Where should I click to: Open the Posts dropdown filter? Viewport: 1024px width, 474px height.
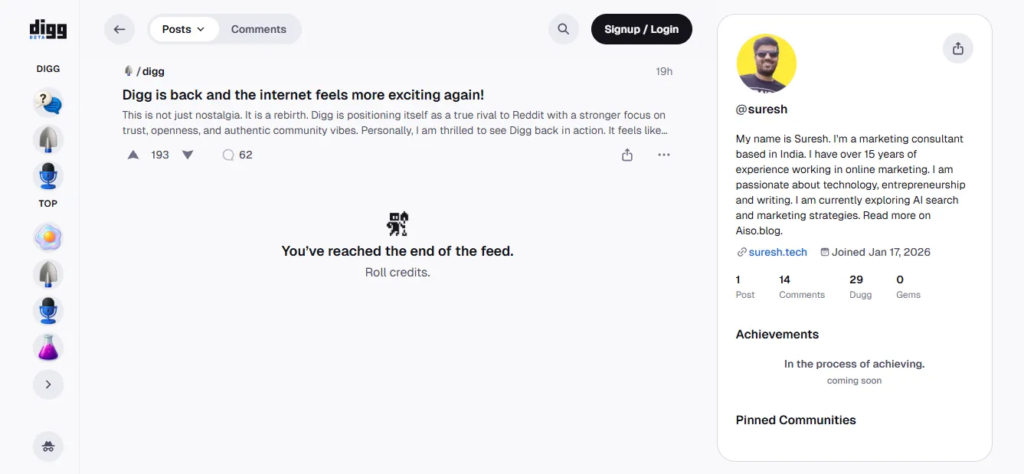coord(183,29)
